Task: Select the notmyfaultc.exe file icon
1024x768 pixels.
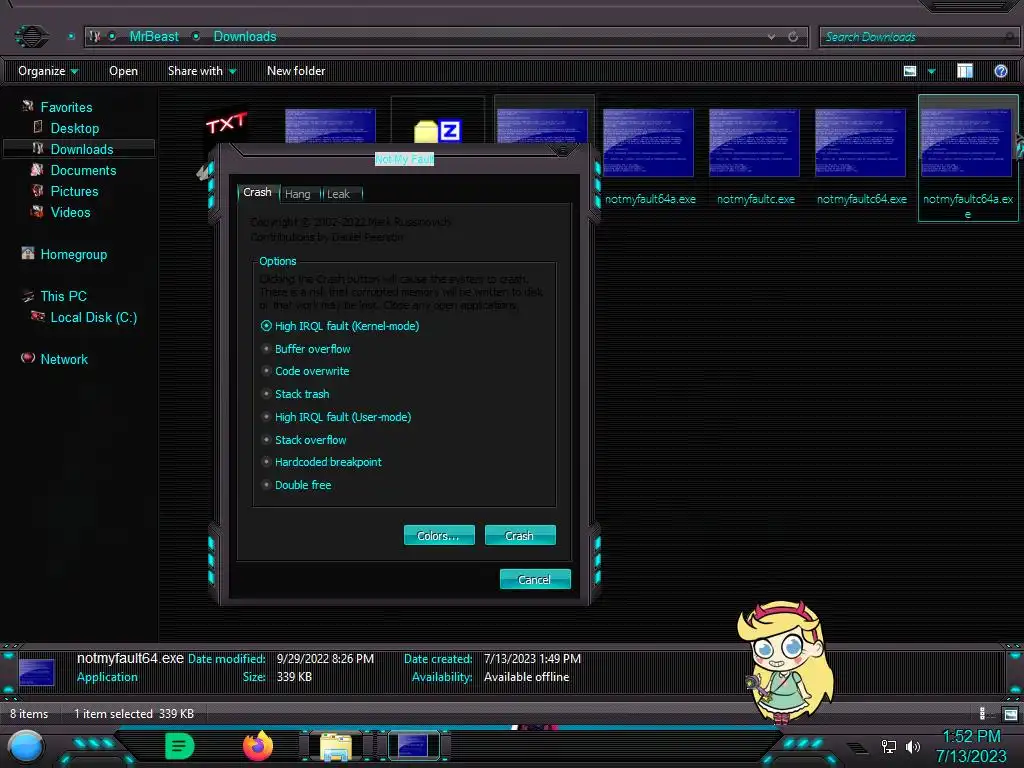Action: point(754,142)
